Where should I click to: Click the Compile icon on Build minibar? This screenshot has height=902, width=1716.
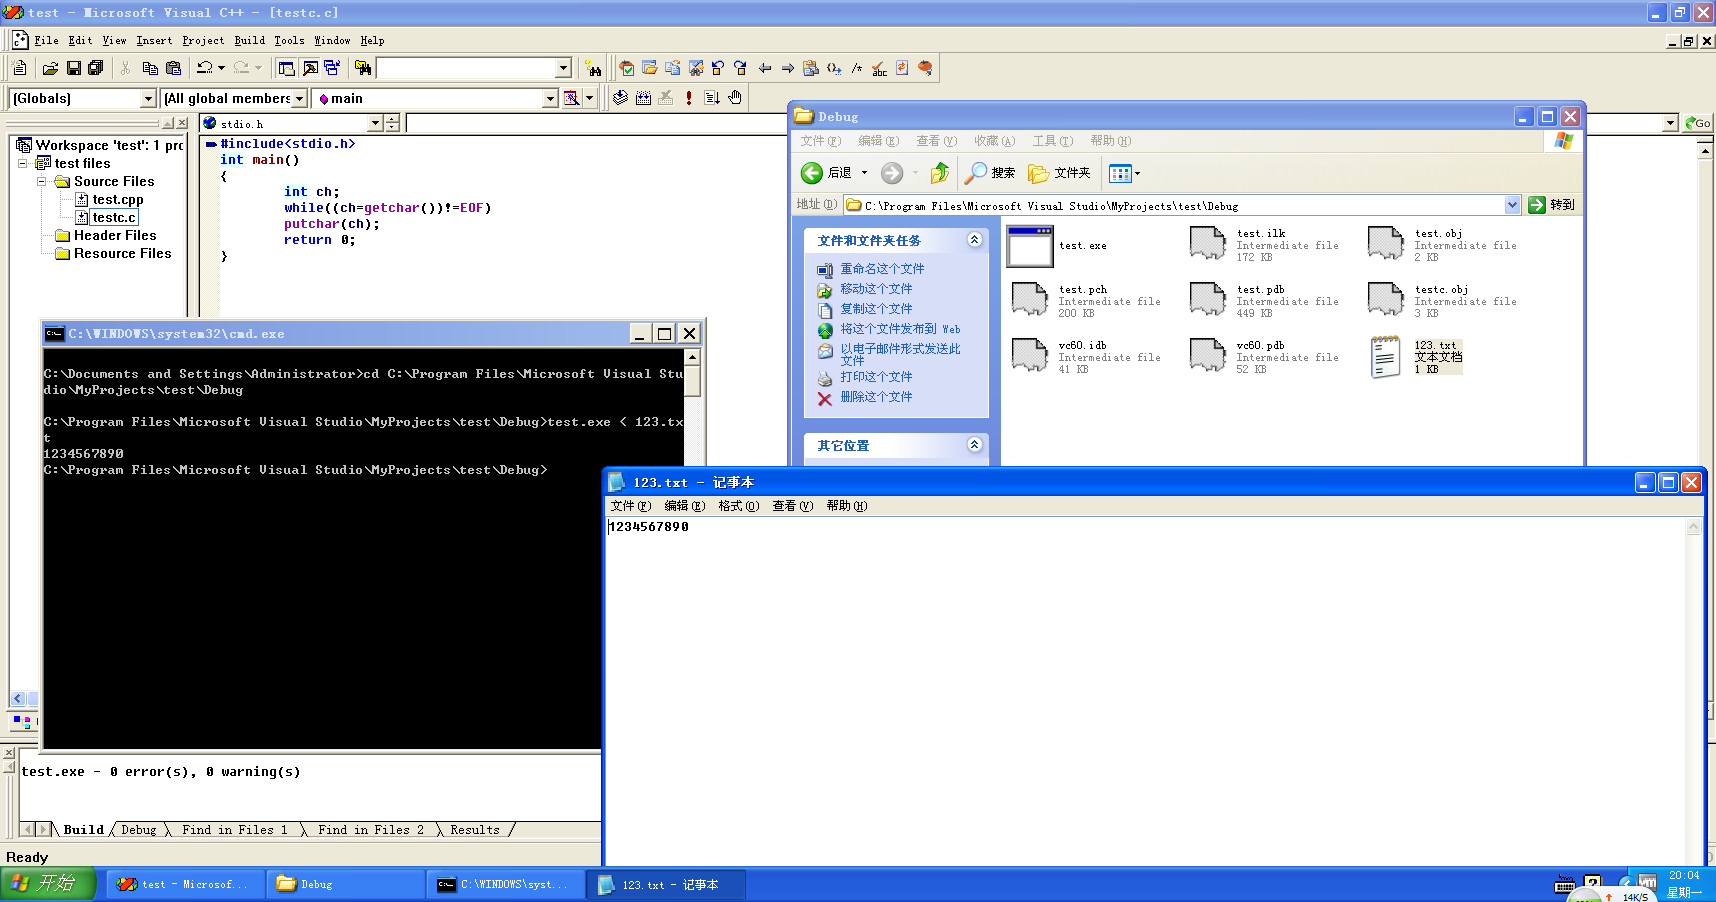point(620,98)
